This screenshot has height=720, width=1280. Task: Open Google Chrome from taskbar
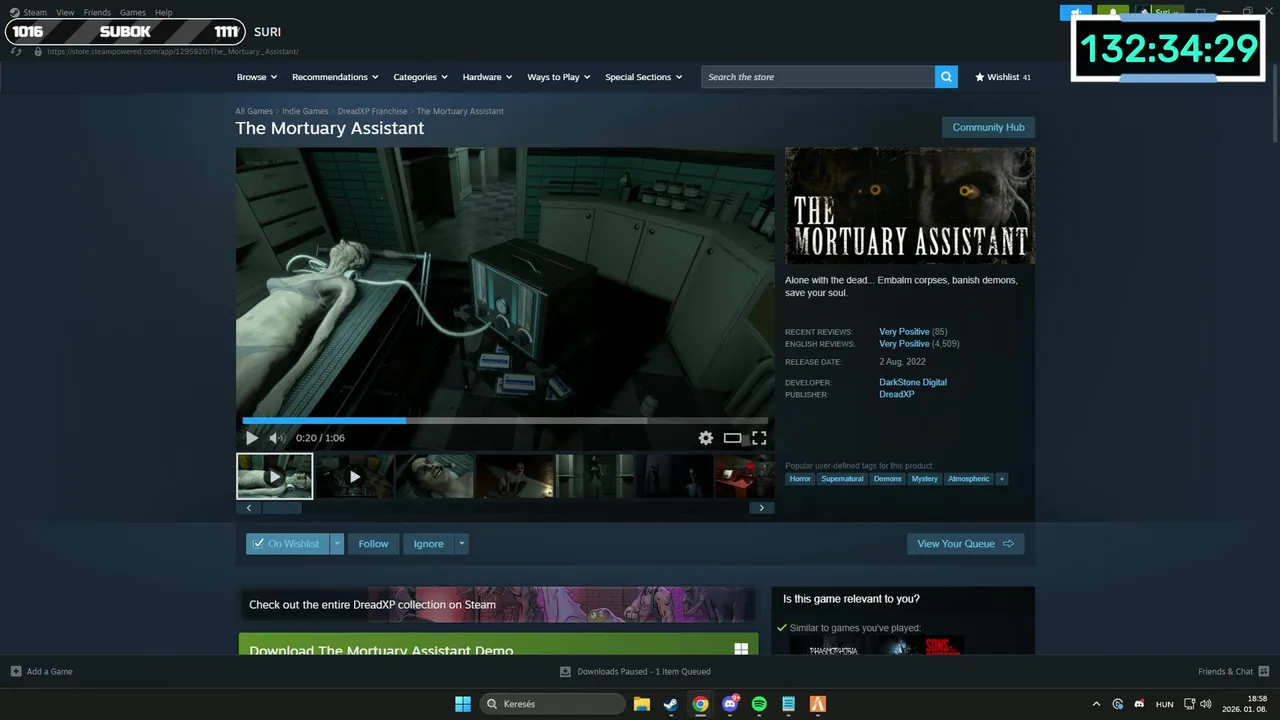701,704
